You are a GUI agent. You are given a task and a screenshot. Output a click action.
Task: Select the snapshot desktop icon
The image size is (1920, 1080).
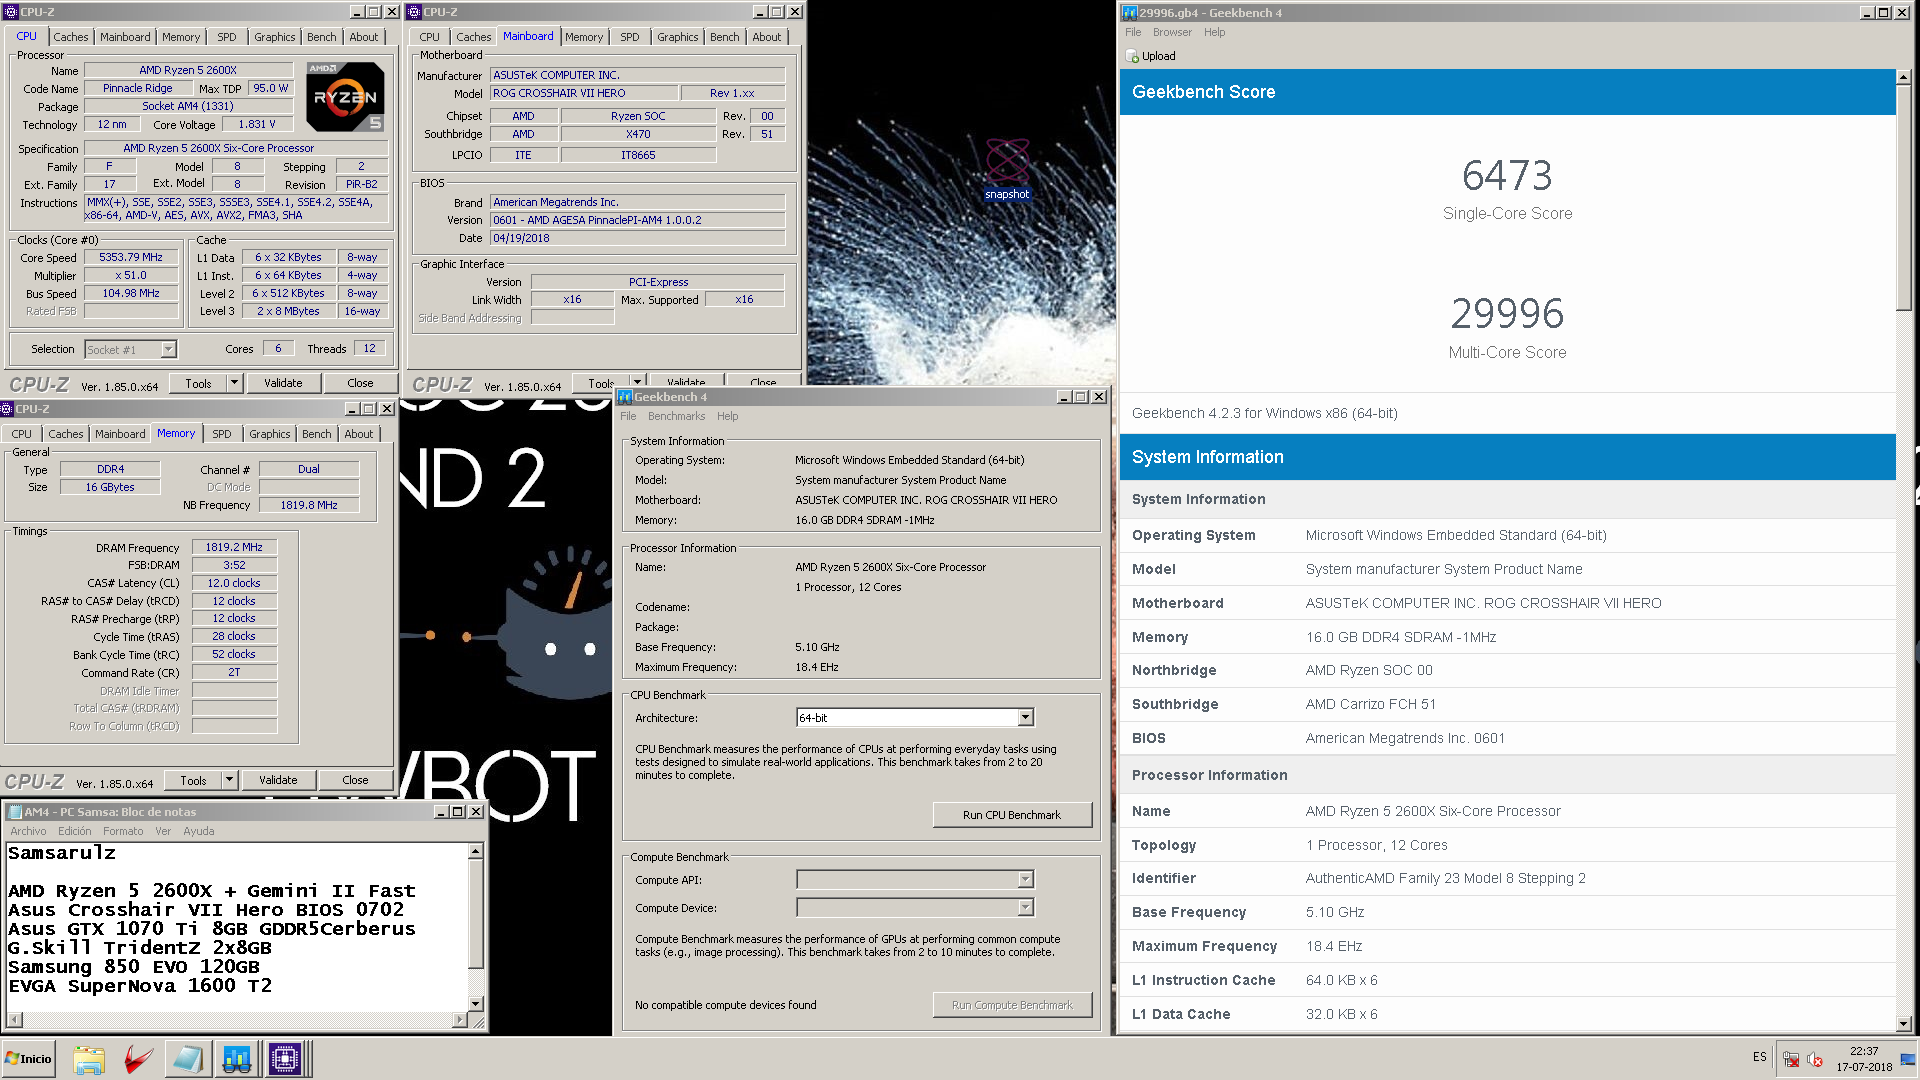(x=1006, y=169)
